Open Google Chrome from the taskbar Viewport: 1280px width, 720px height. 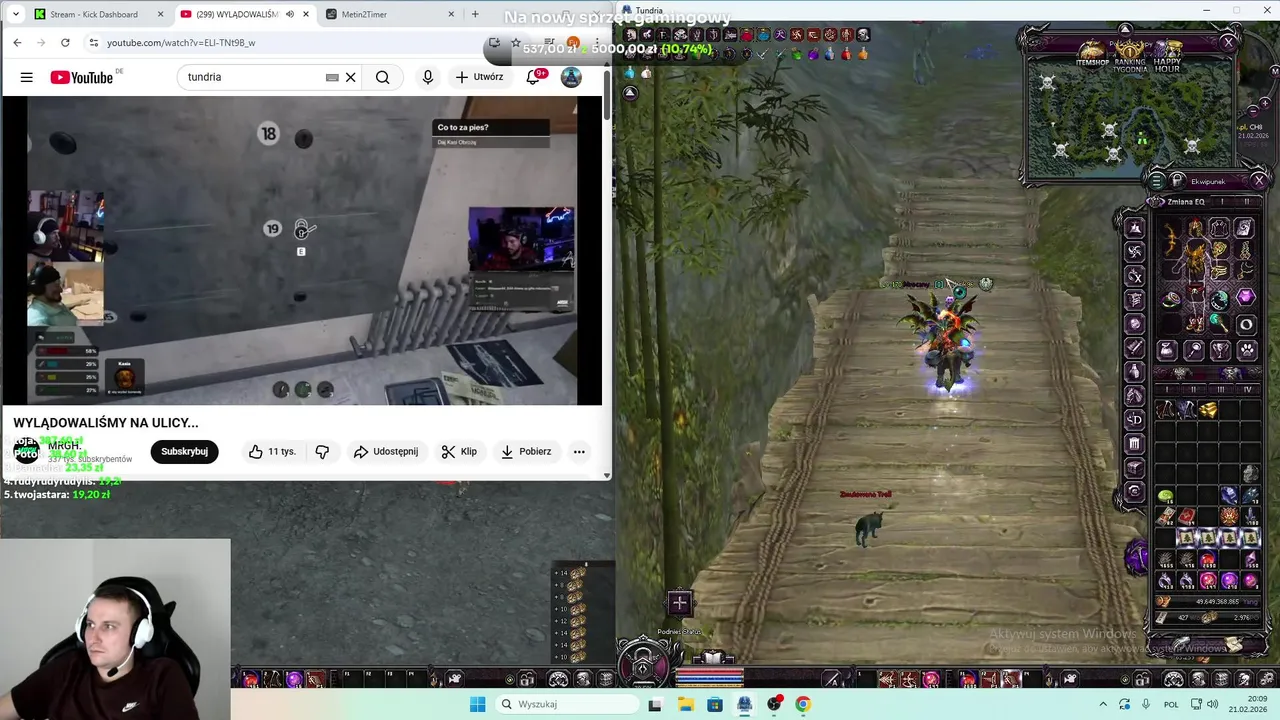tap(803, 704)
